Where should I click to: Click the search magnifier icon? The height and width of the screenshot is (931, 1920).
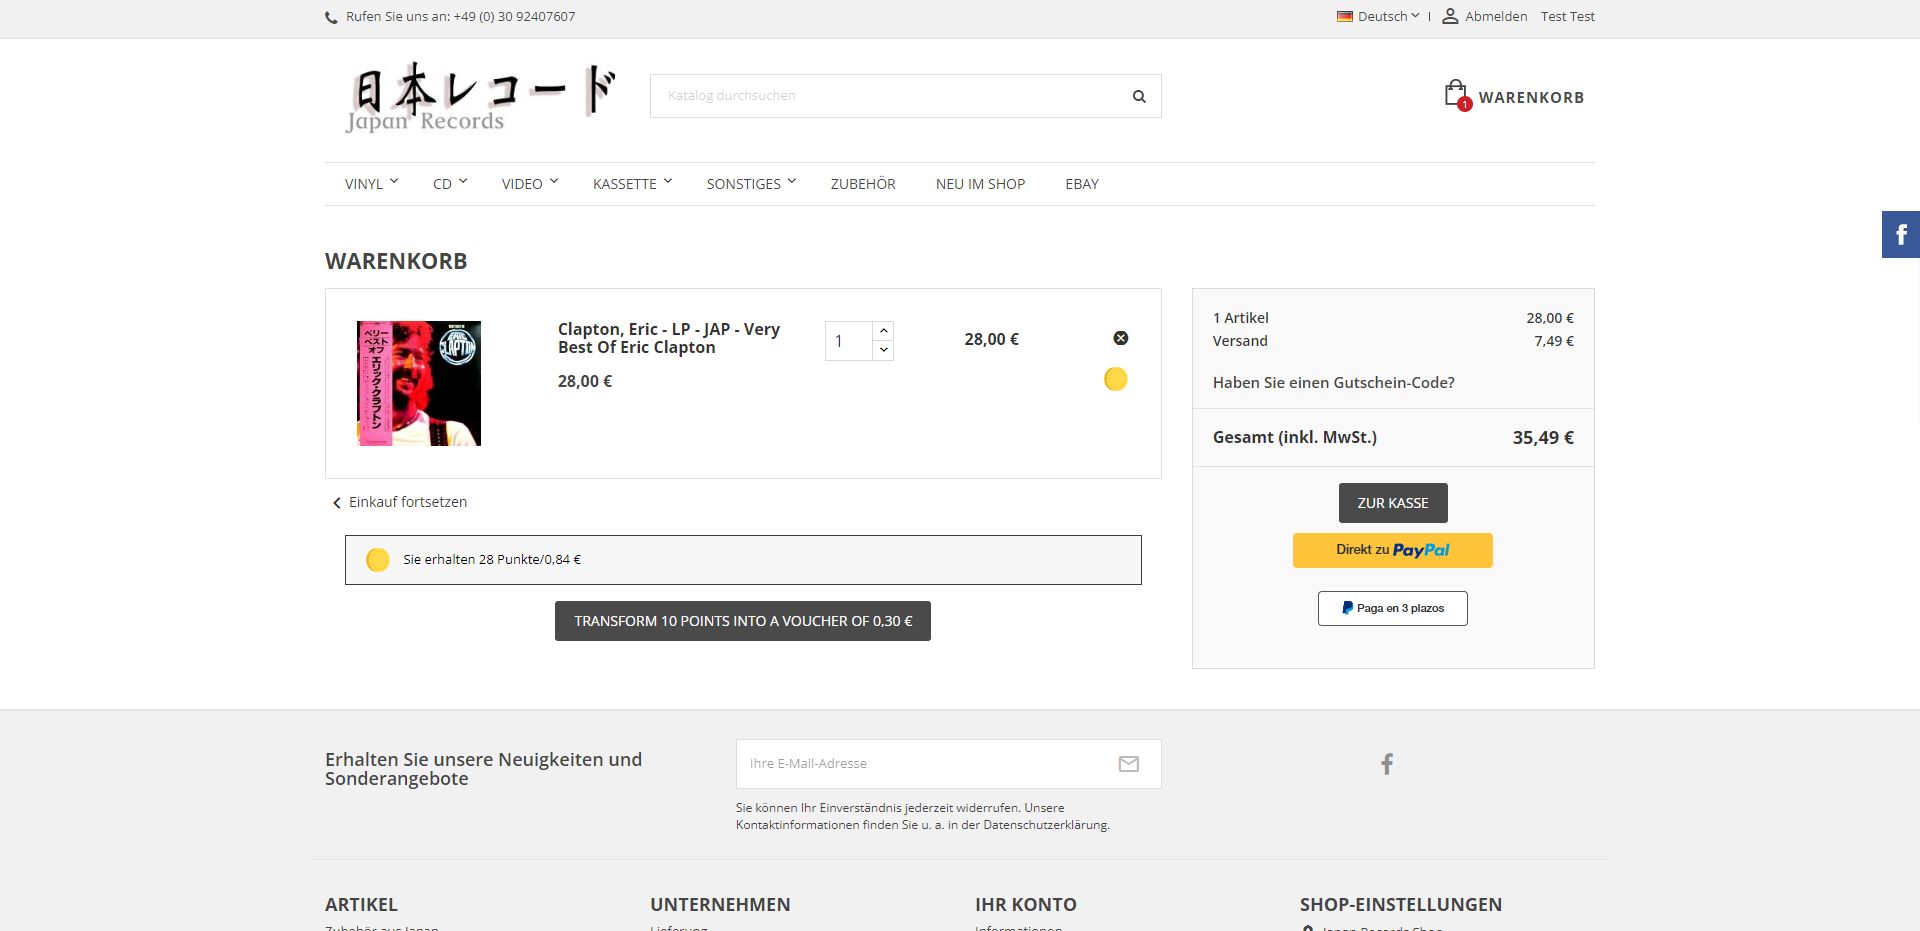[1139, 96]
